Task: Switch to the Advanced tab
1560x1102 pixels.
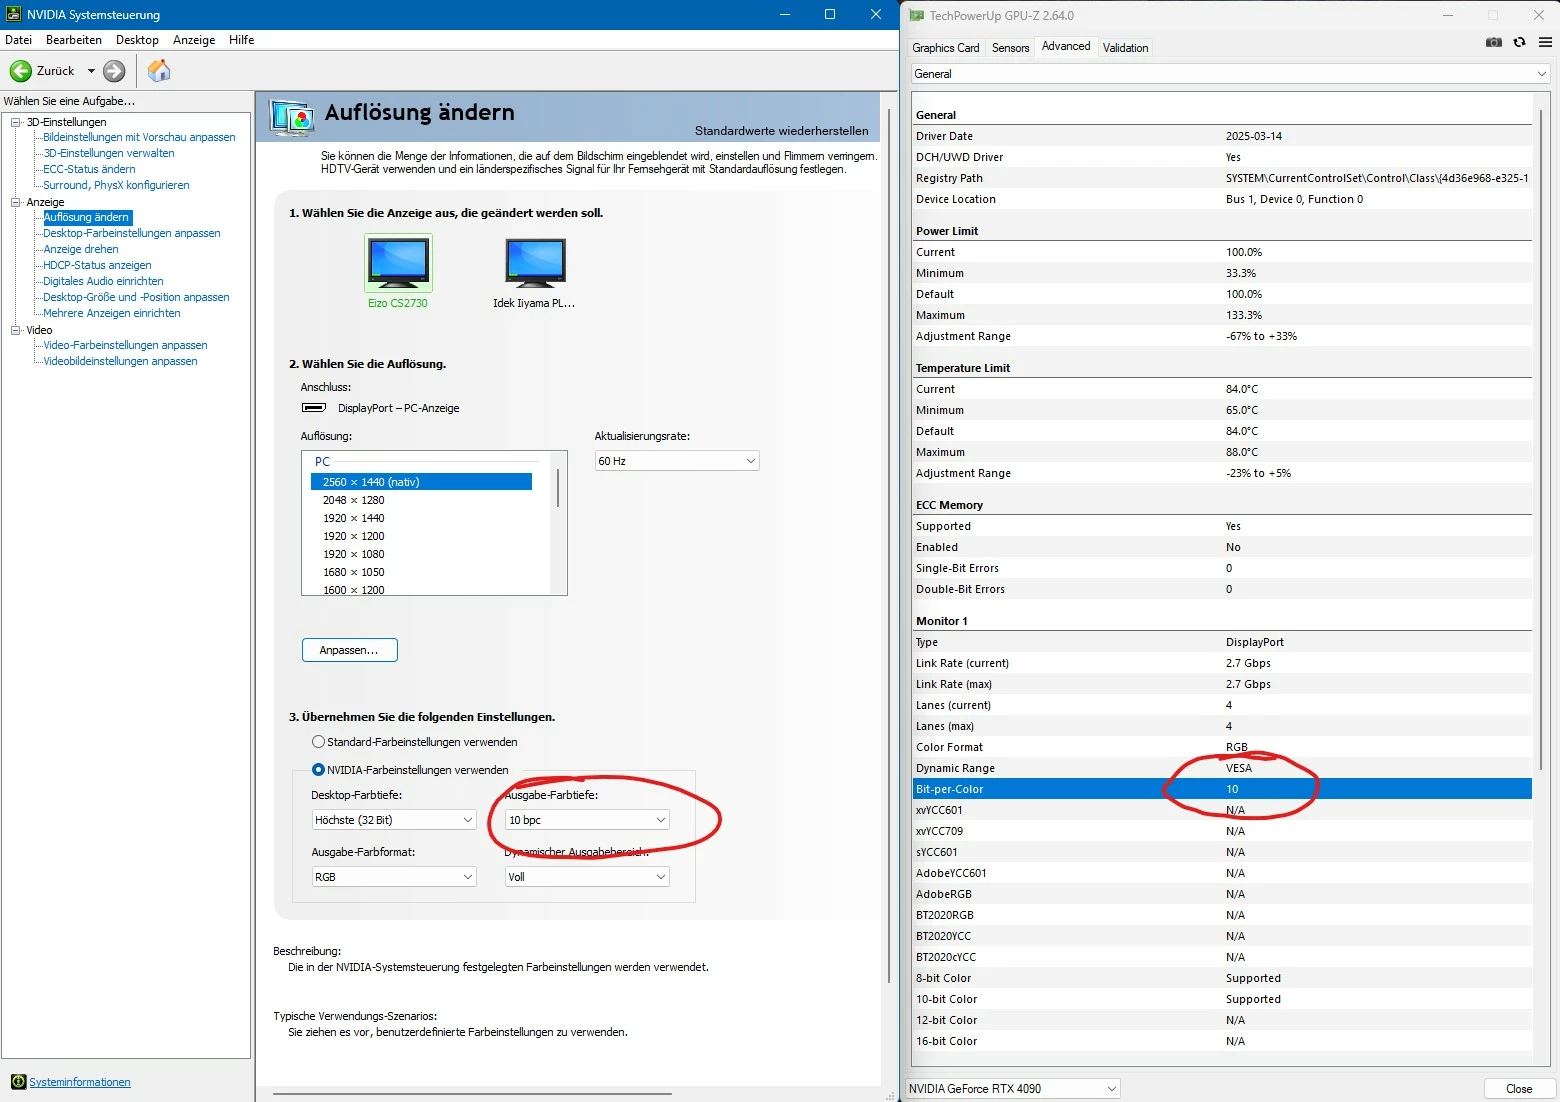Action: pos(1066,46)
